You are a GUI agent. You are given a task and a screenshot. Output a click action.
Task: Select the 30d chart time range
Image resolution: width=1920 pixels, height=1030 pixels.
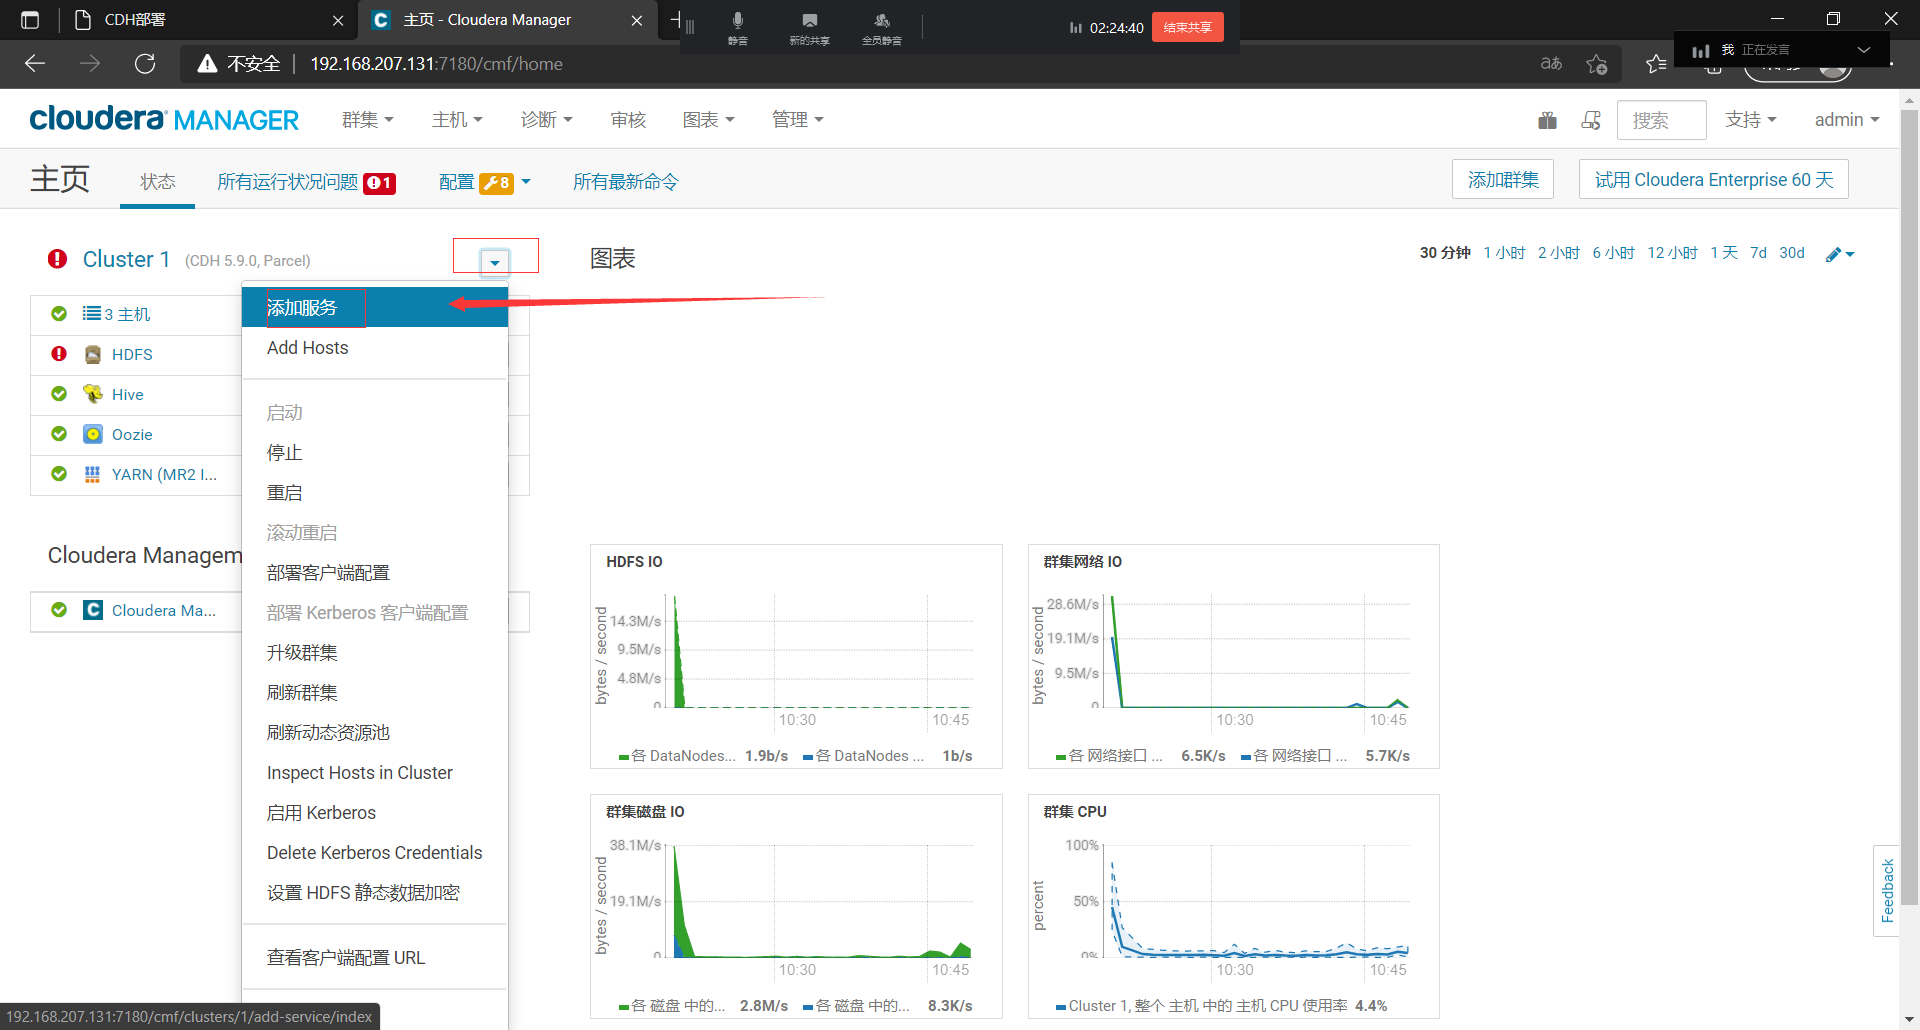pyautogui.click(x=1791, y=253)
